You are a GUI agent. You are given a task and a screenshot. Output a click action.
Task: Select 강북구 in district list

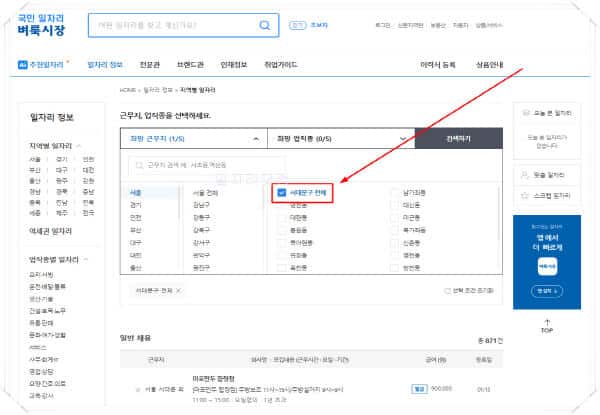coord(201,230)
